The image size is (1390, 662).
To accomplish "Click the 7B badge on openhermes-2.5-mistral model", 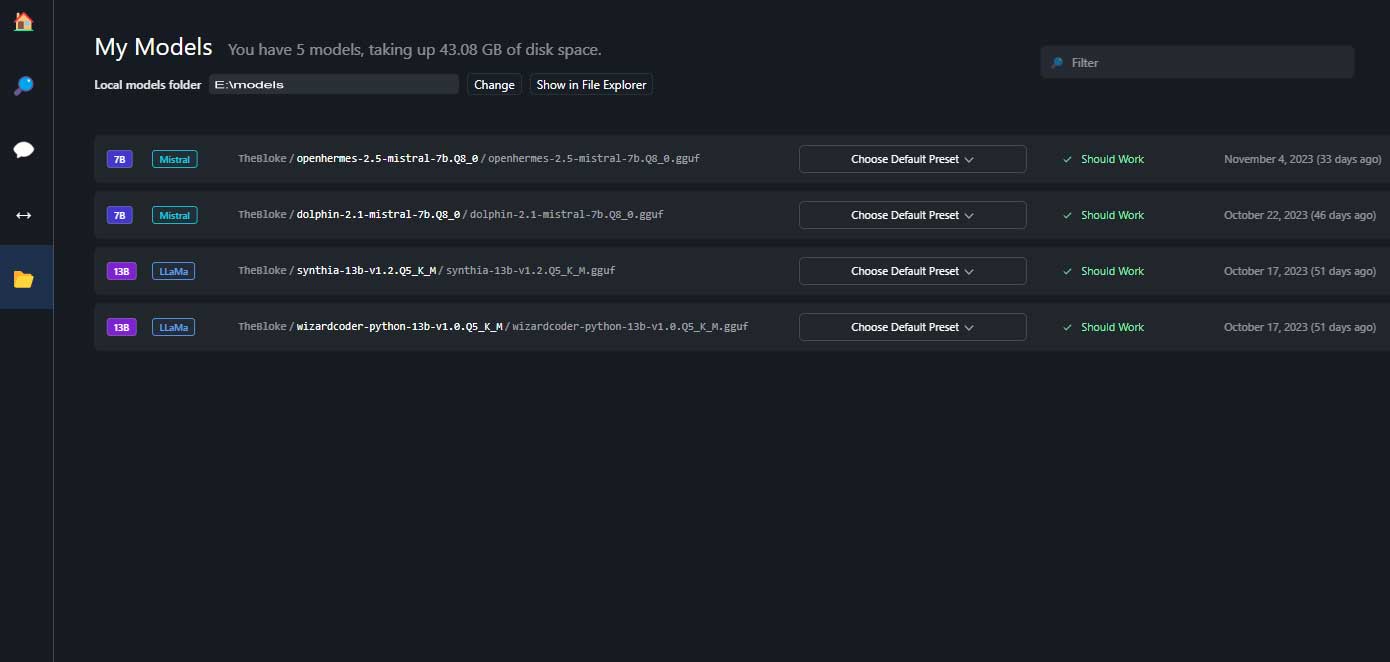I will pyautogui.click(x=119, y=158).
